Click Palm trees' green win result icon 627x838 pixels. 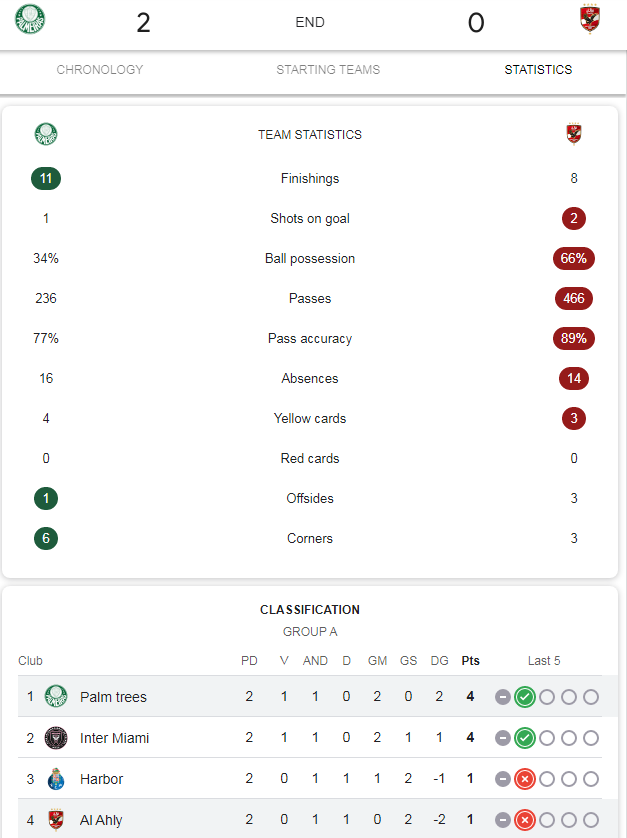(525, 697)
